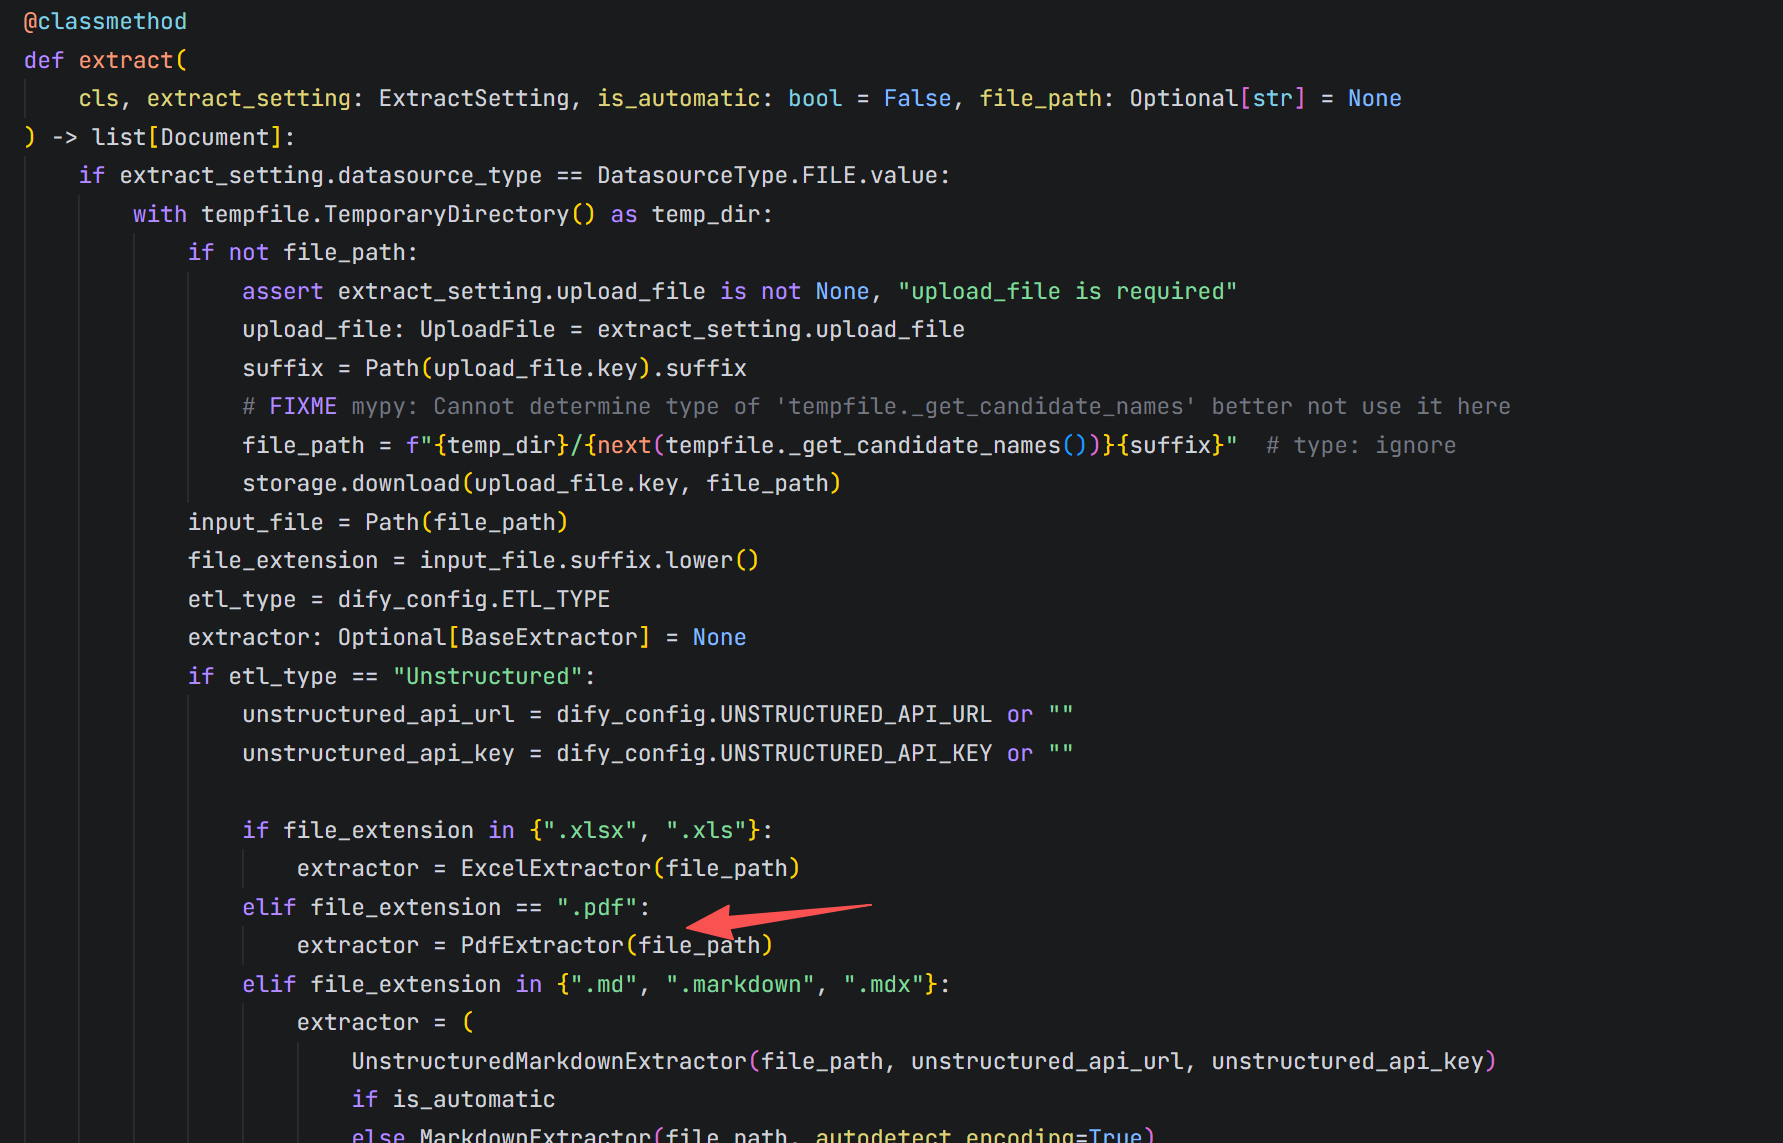This screenshot has width=1783, height=1143.
Task: Click list[Document] return type
Action: (188, 137)
